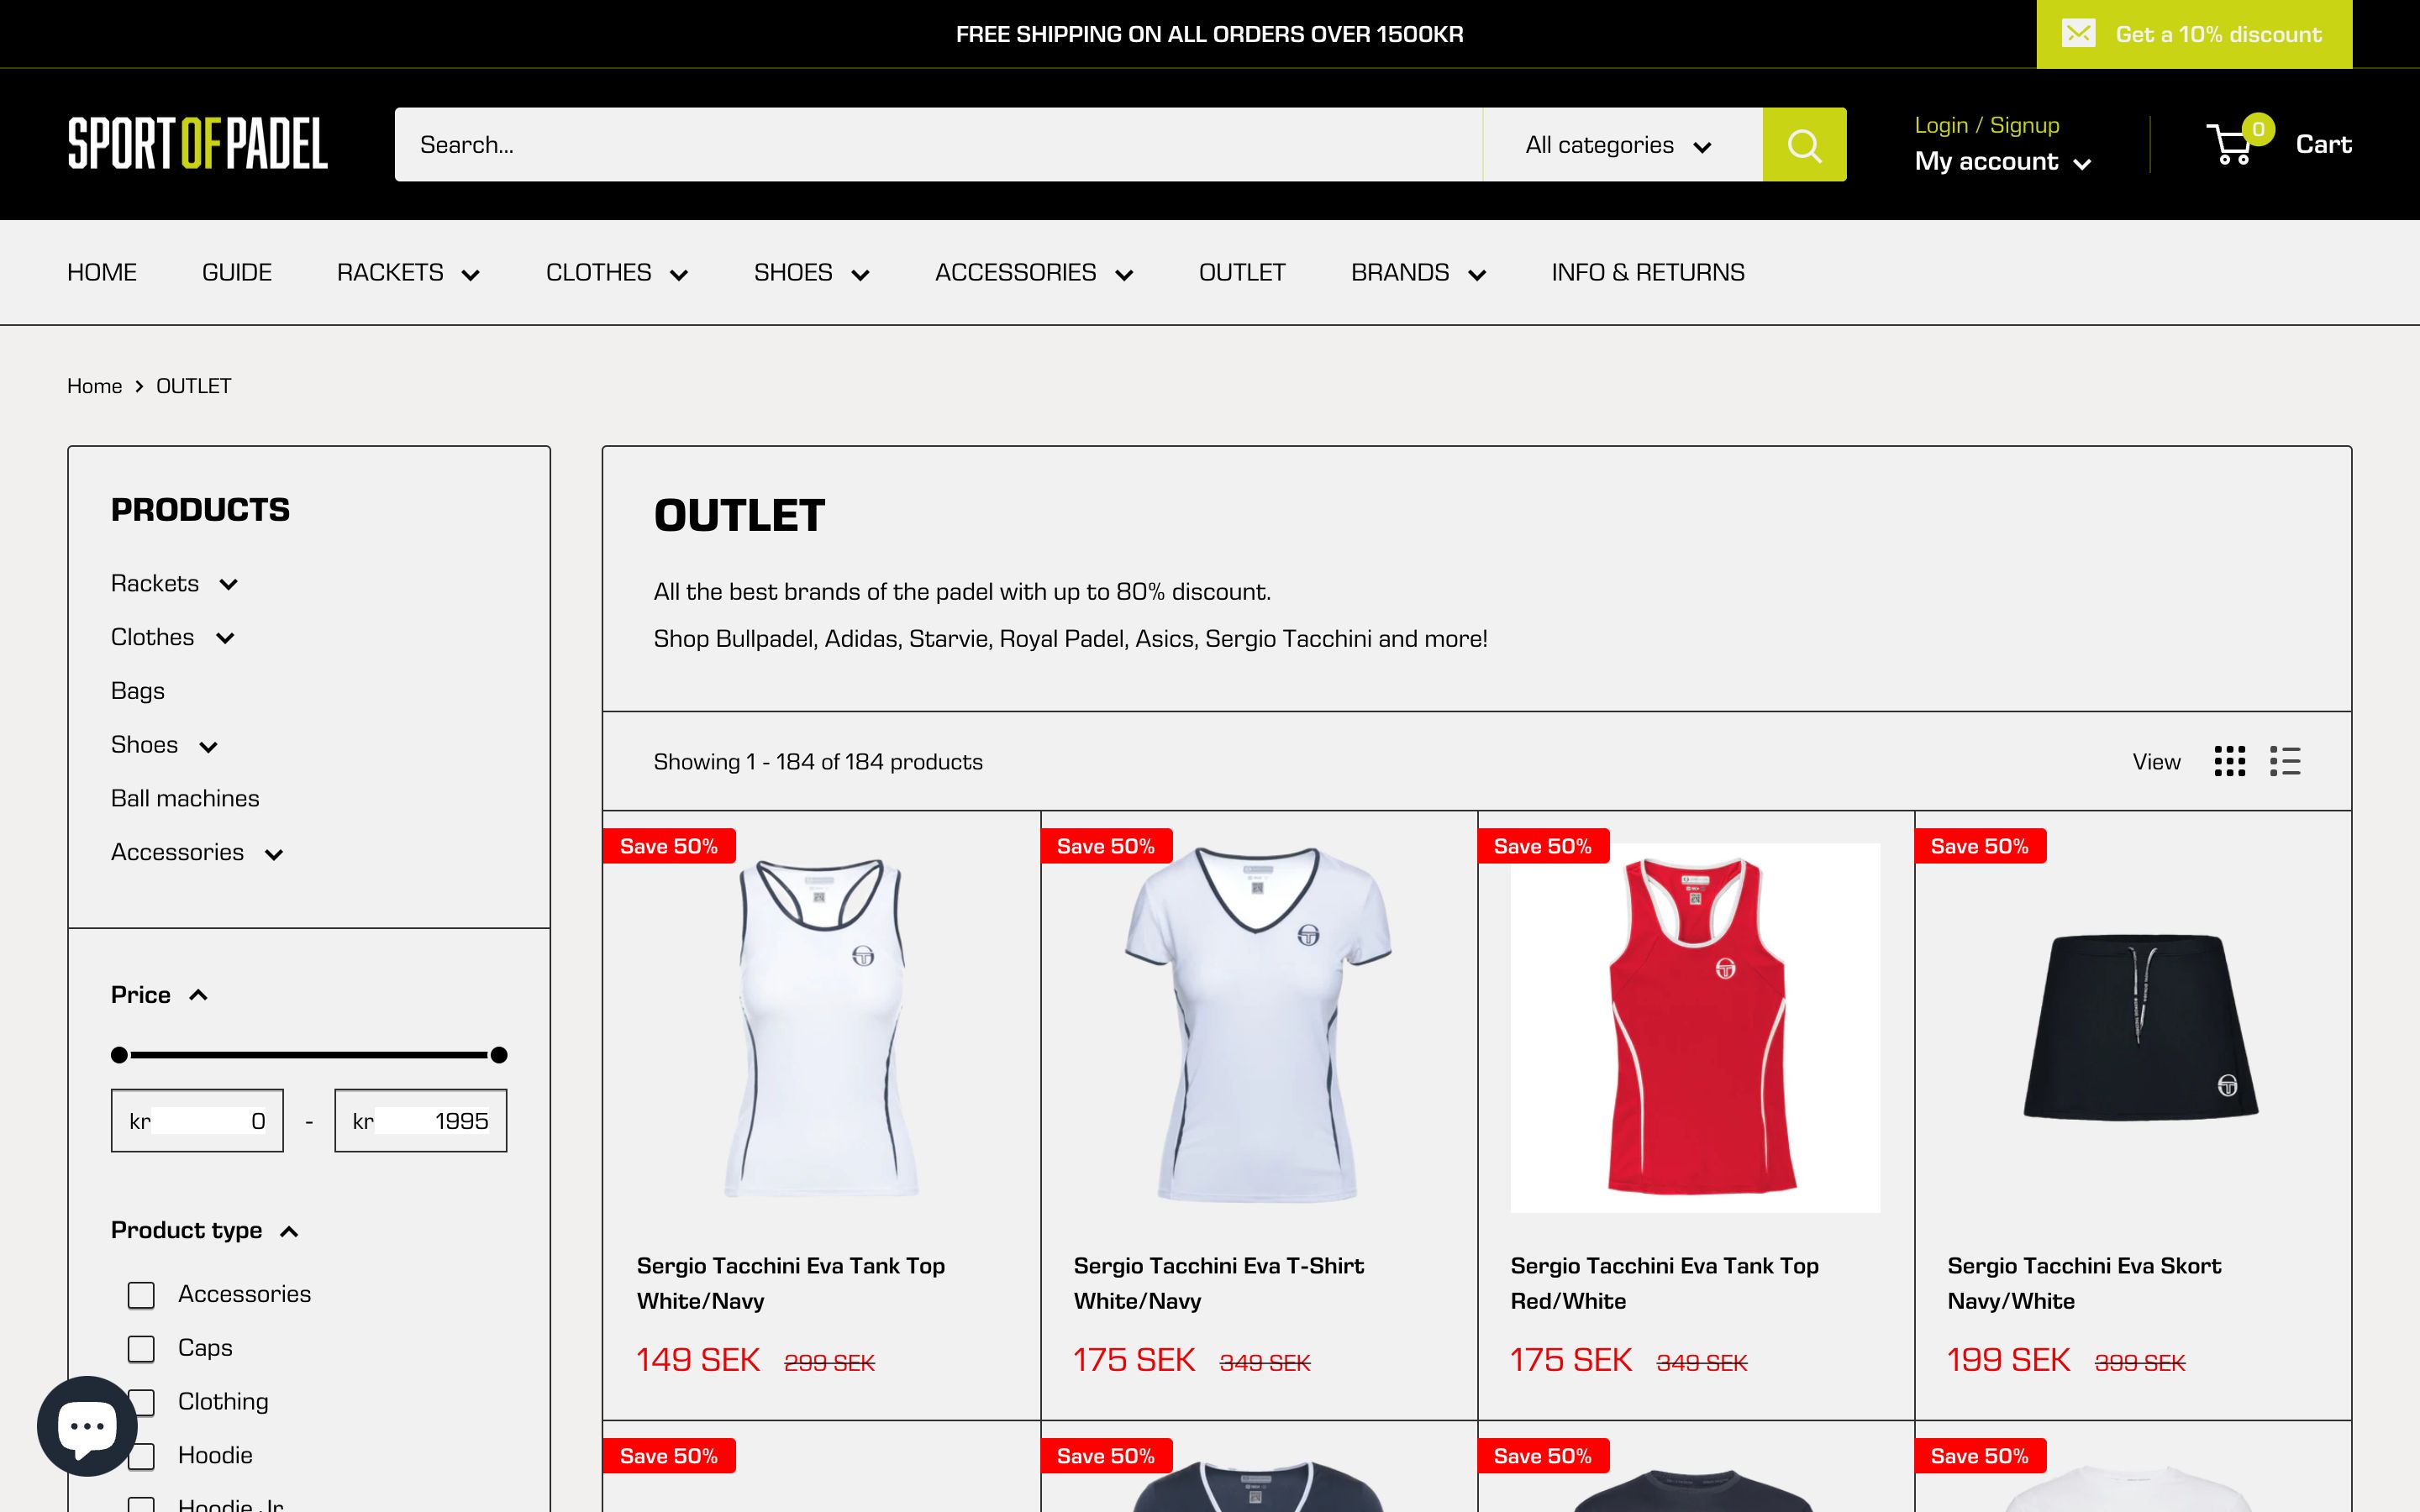Switch to list view layout
The width and height of the screenshot is (2420, 1512).
[x=2285, y=761]
